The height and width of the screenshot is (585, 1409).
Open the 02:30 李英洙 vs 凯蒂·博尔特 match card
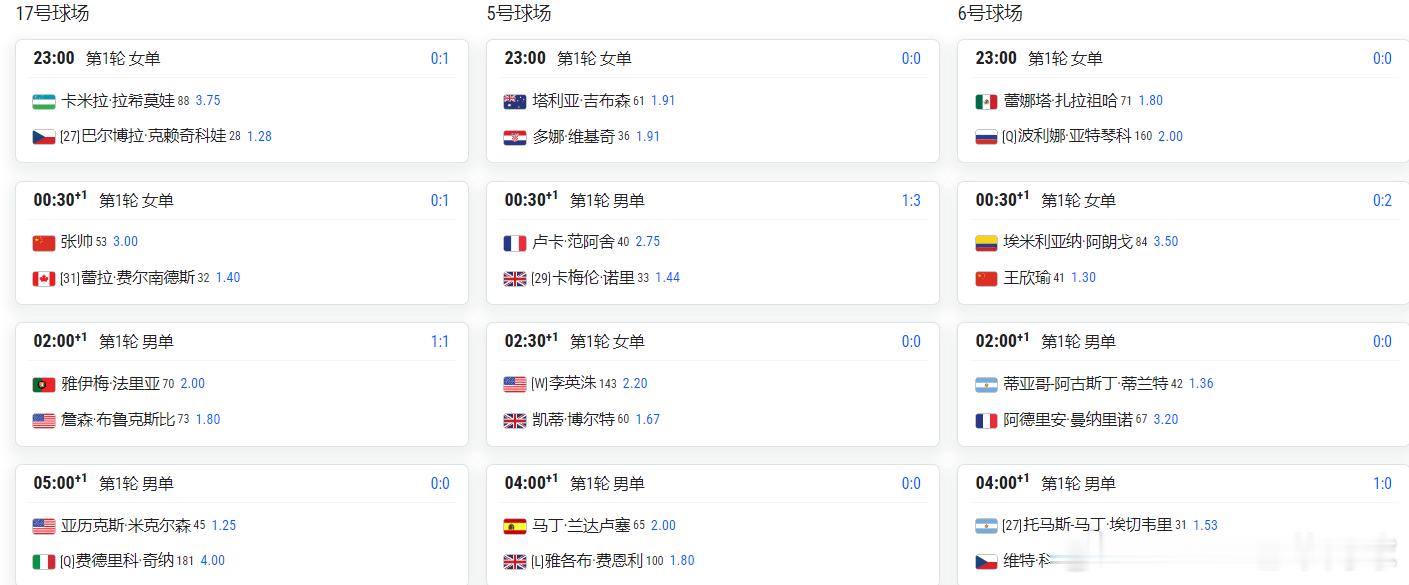click(x=712, y=384)
